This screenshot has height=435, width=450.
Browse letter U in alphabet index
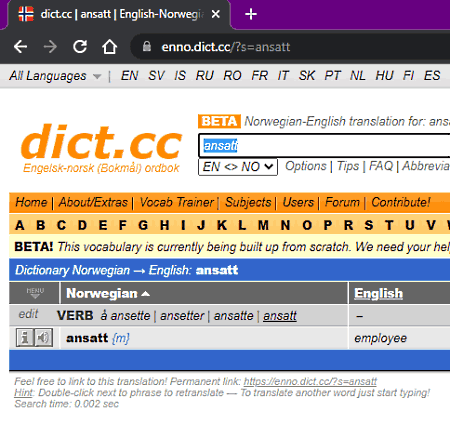click(x=410, y=226)
